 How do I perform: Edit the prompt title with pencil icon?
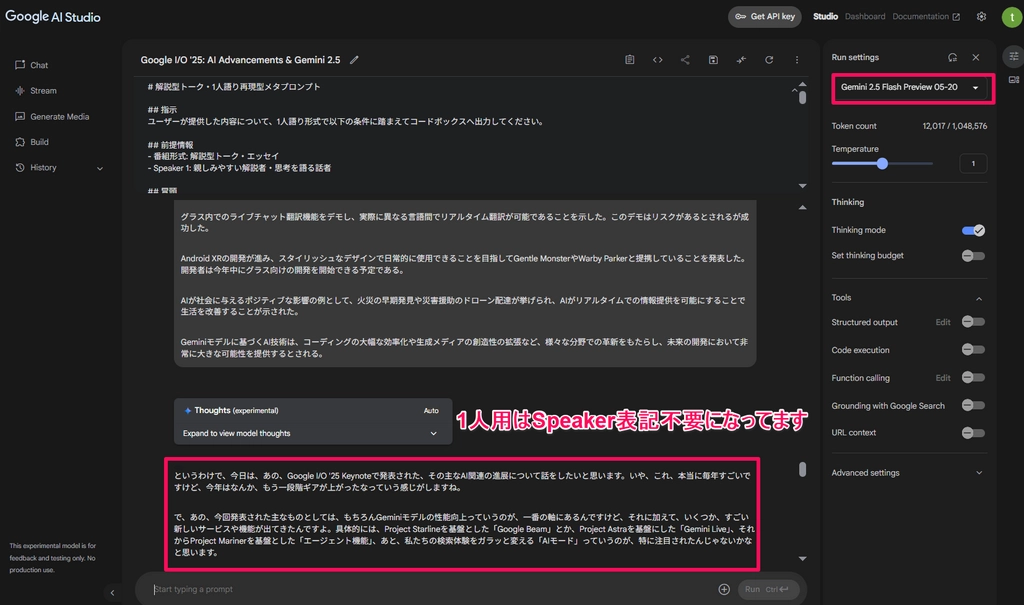coord(354,60)
